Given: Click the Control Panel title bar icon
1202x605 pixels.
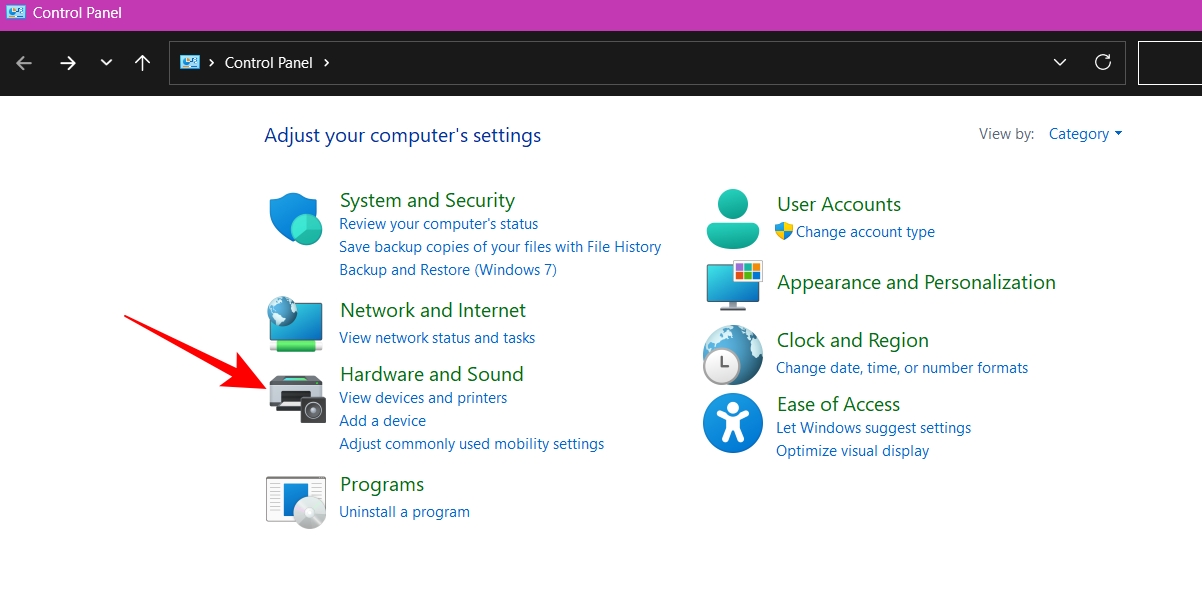Looking at the screenshot, I should pos(15,13).
